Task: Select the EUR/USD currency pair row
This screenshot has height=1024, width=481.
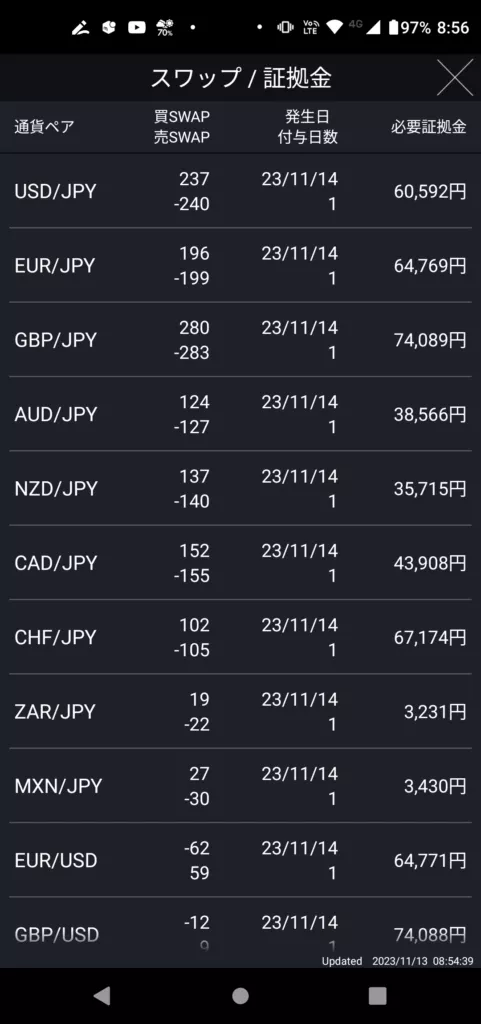Action: coord(240,860)
